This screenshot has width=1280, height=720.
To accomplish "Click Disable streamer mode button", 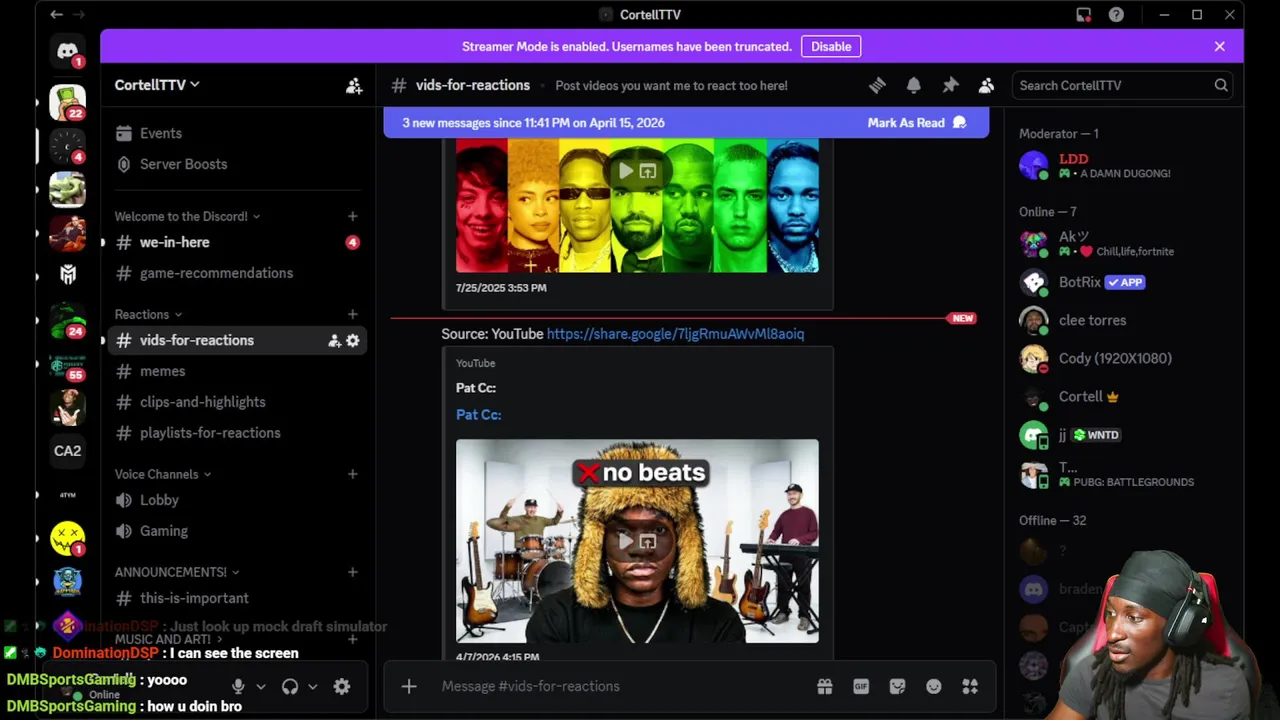I will 831,47.
